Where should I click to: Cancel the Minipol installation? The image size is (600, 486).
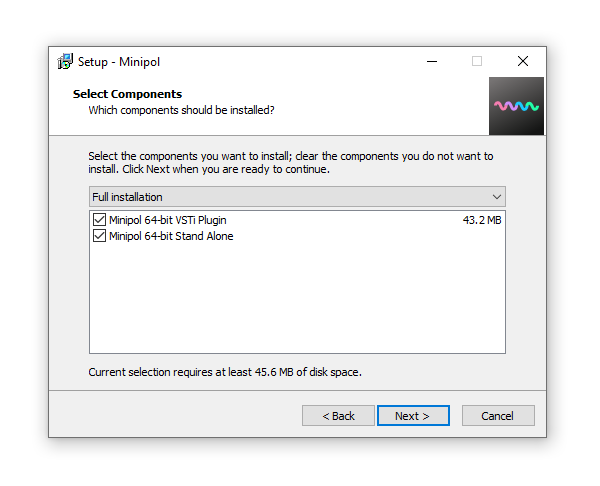pos(497,416)
